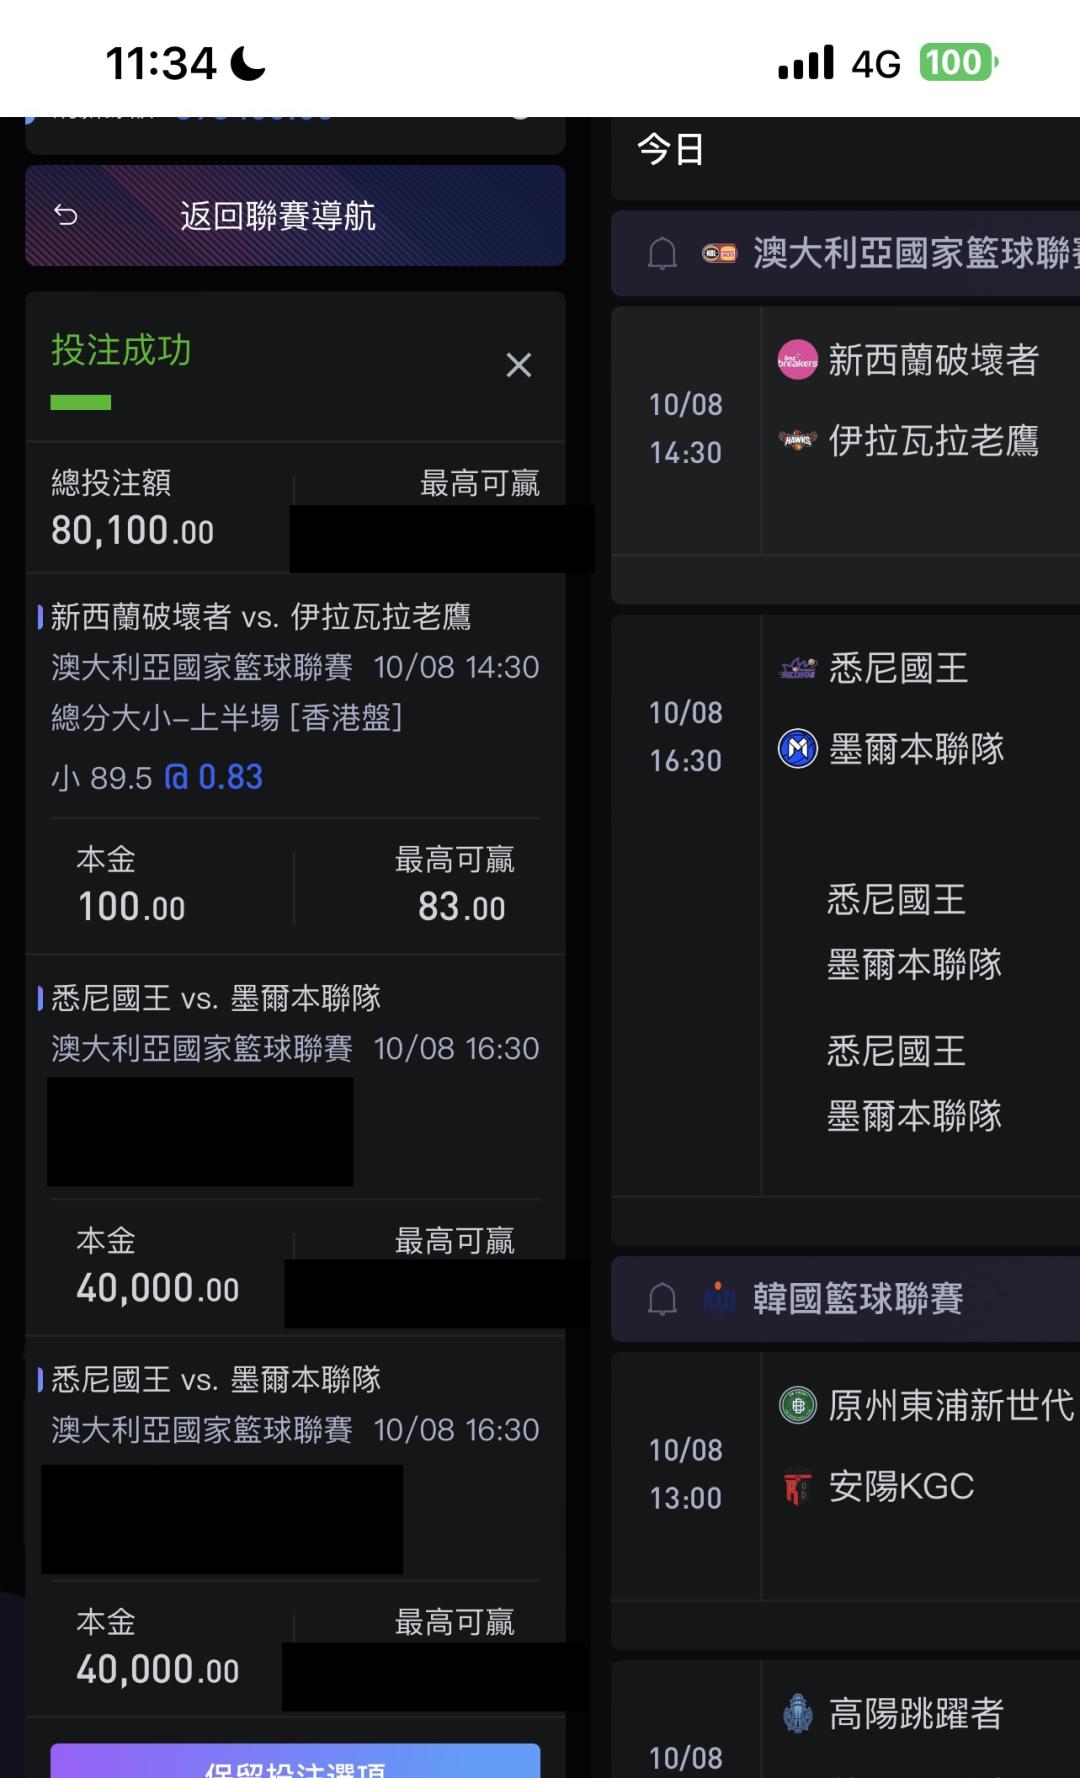The image size is (1080, 1778).
Task: Collapse the 韓國籃球聯賽 league section
Action: click(858, 1299)
